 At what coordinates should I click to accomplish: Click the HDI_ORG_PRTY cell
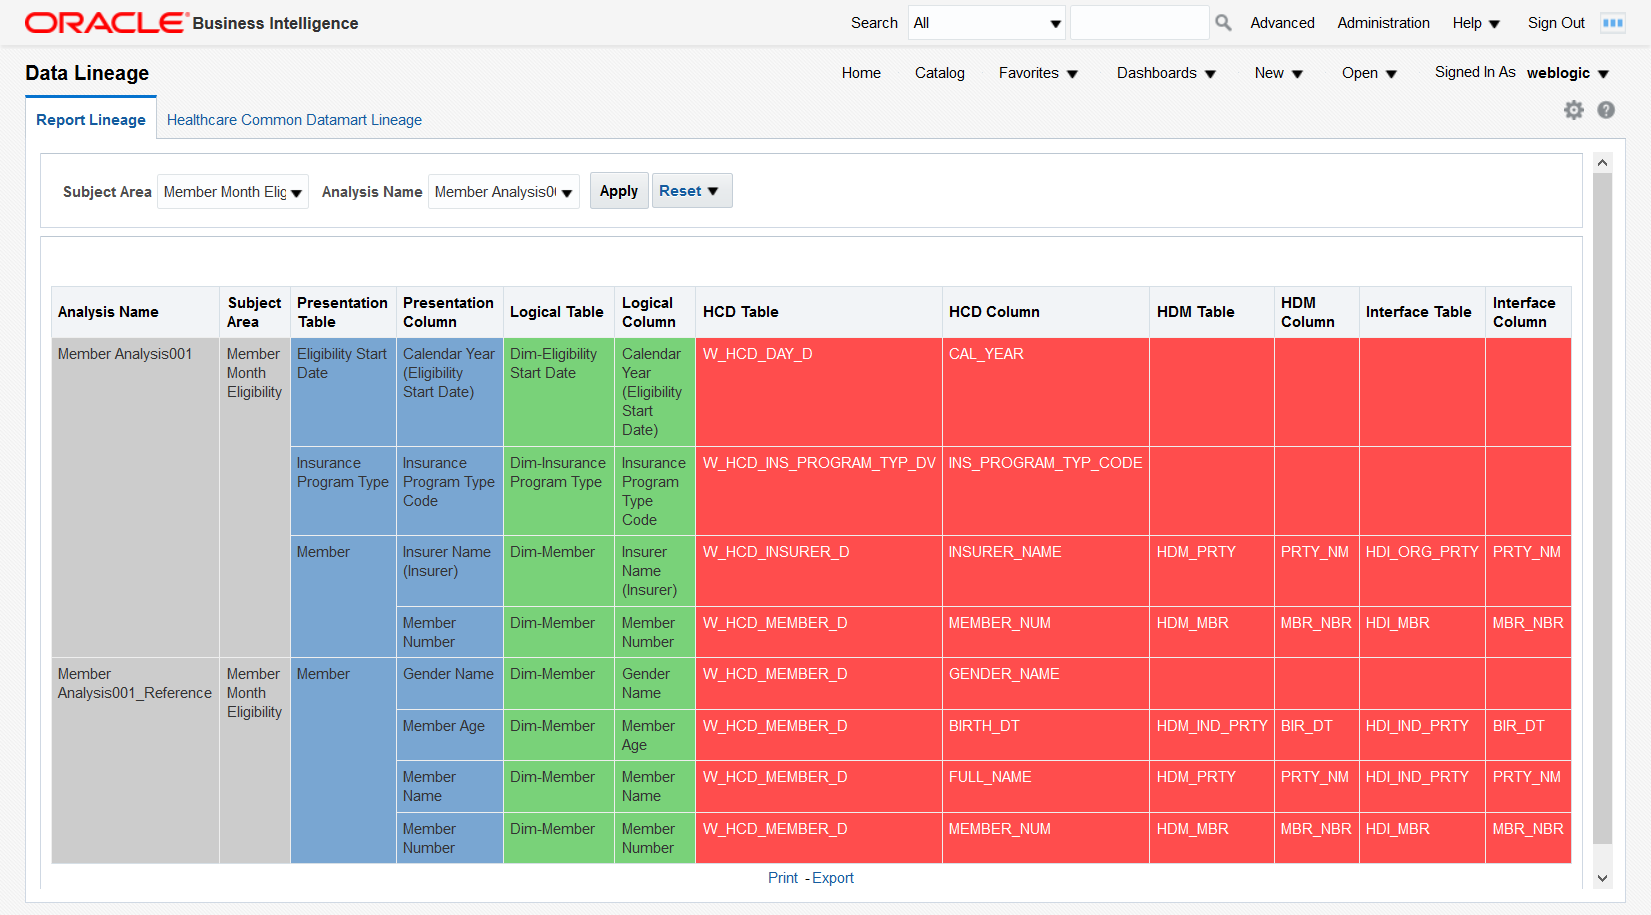1422,571
